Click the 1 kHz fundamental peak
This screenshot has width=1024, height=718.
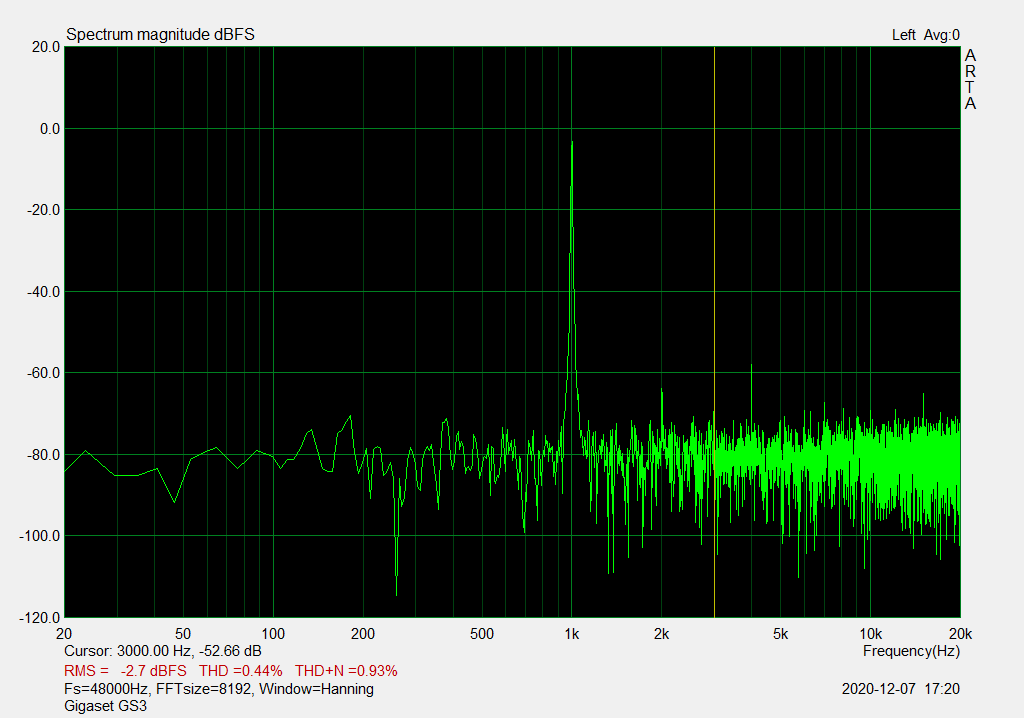point(572,142)
